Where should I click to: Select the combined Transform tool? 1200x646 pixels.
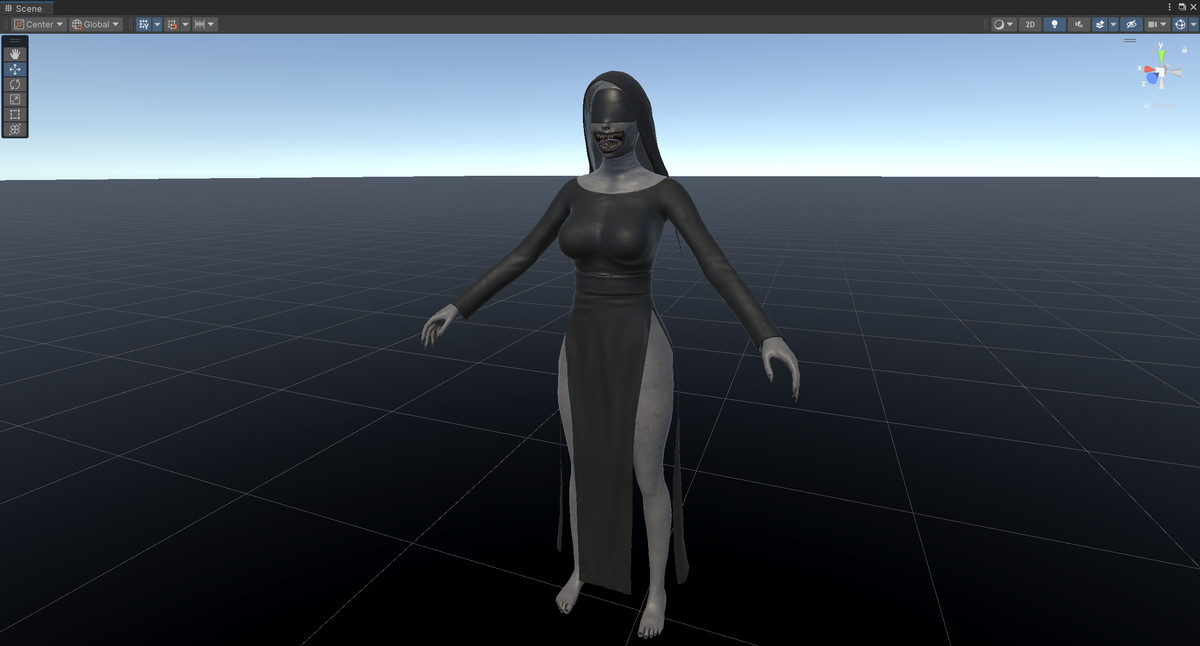click(14, 129)
